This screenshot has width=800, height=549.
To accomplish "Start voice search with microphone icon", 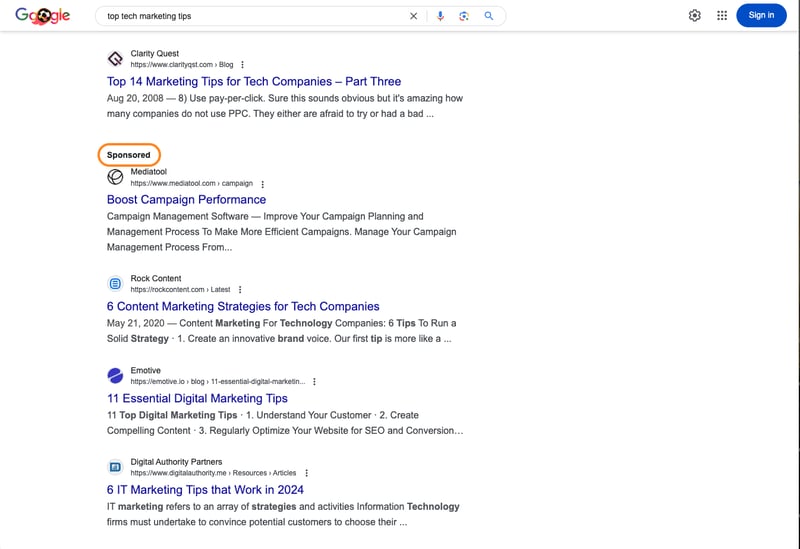I will tap(440, 16).
